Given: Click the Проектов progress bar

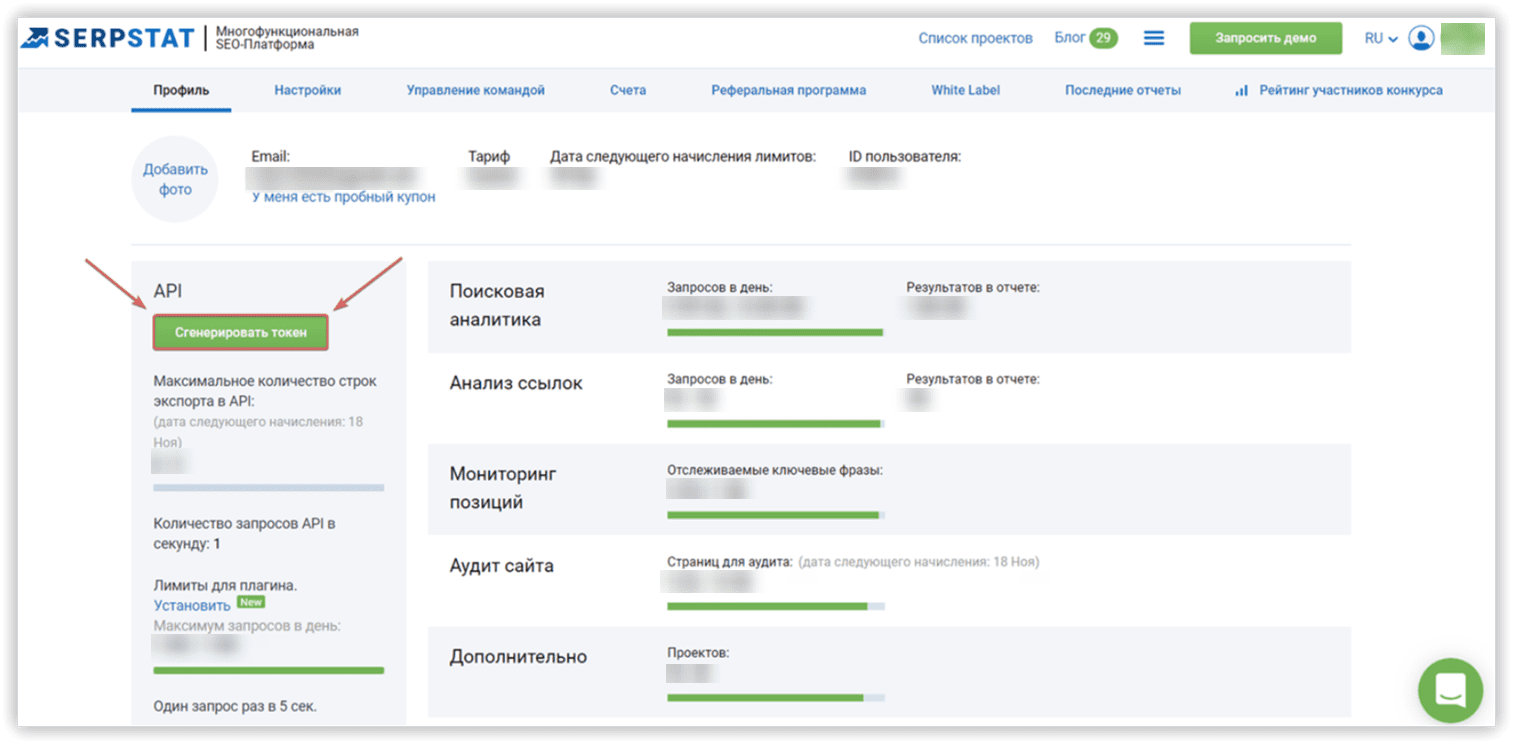Looking at the screenshot, I should (x=775, y=697).
